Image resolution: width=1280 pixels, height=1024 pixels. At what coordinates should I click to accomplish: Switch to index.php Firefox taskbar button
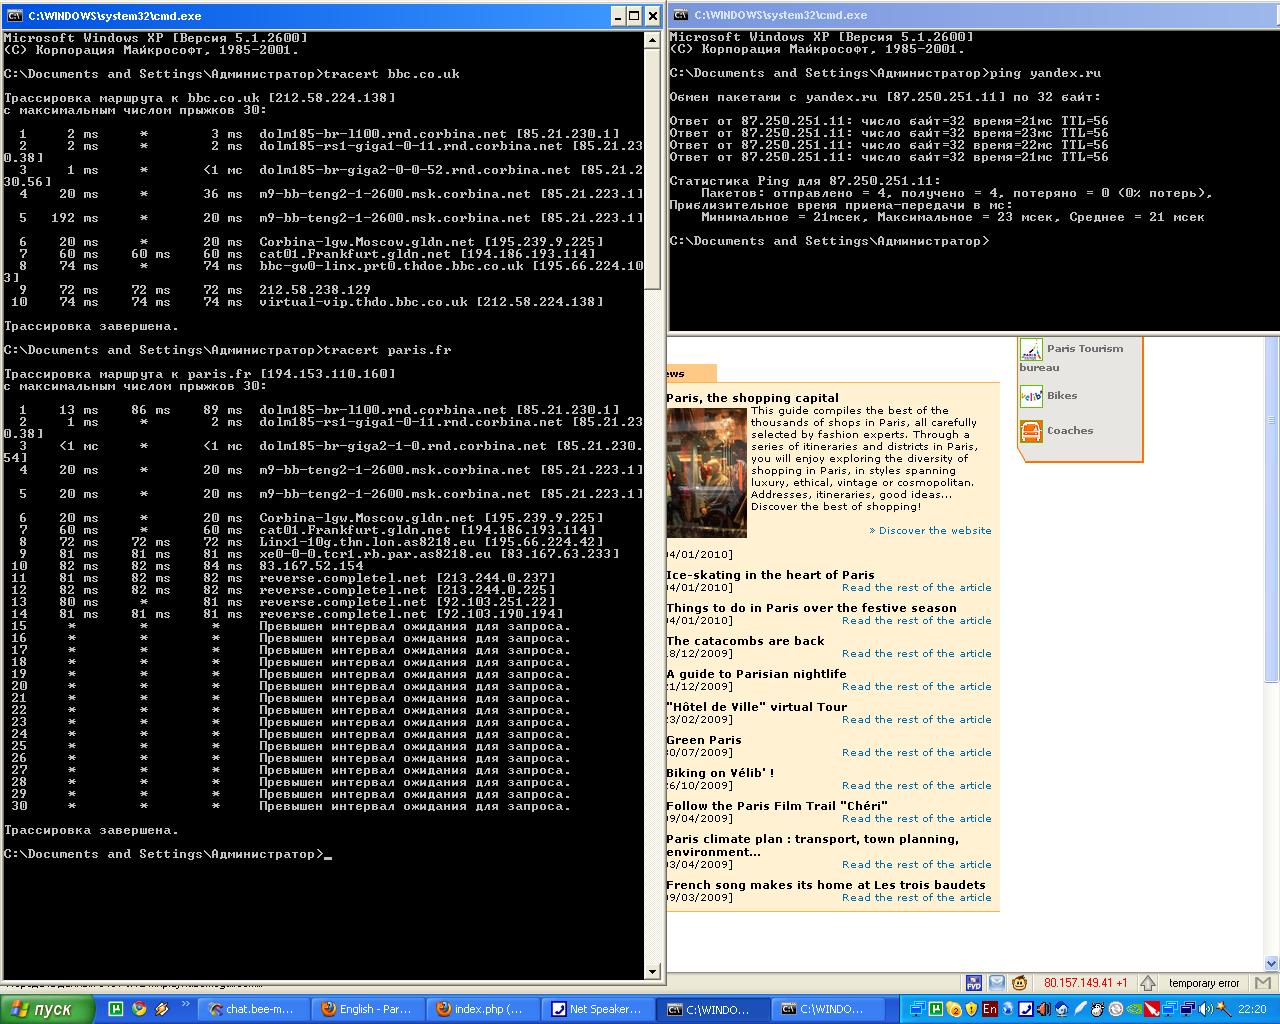[x=483, y=1009]
